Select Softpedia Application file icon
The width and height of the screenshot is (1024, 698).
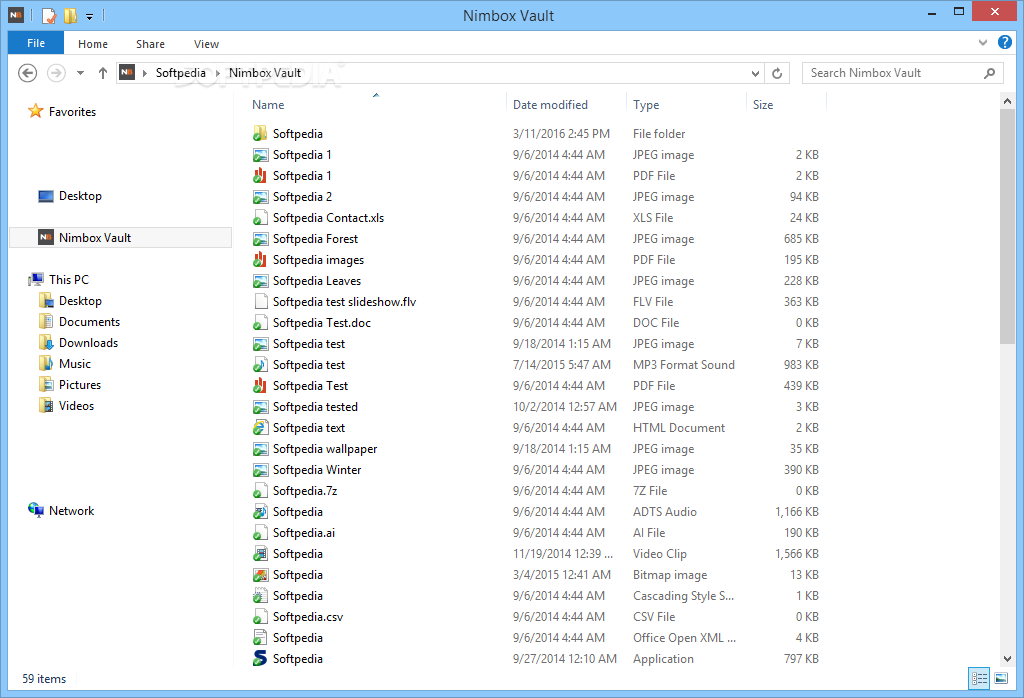pyautogui.click(x=260, y=658)
